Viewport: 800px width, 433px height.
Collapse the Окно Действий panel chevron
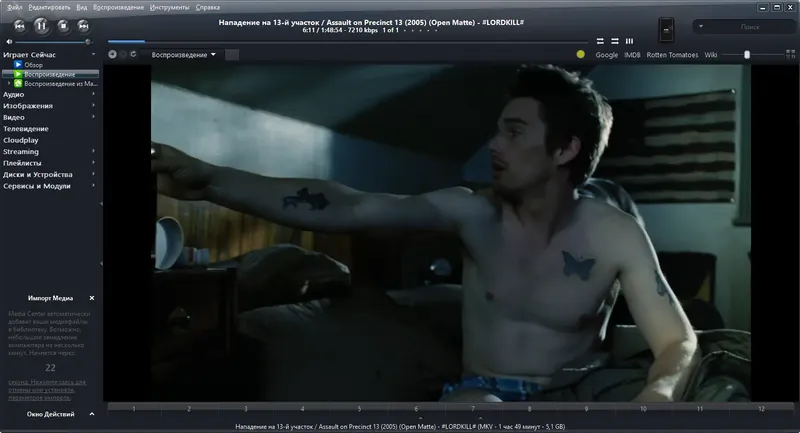92,414
